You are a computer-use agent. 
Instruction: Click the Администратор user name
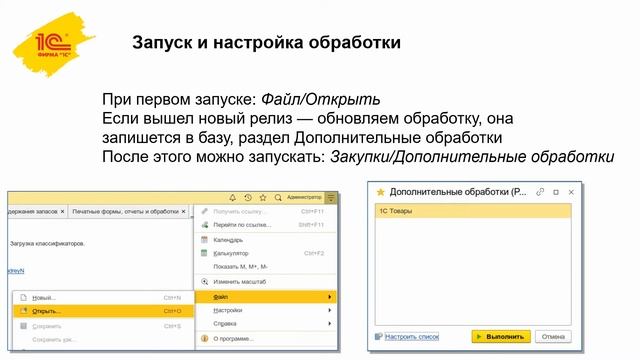(x=304, y=198)
